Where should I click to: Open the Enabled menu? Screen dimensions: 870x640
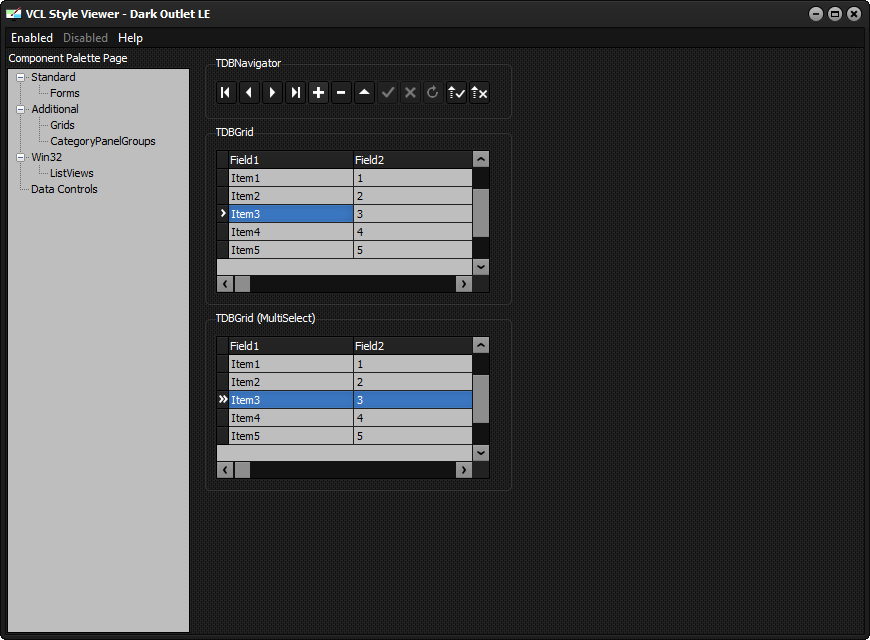click(32, 38)
